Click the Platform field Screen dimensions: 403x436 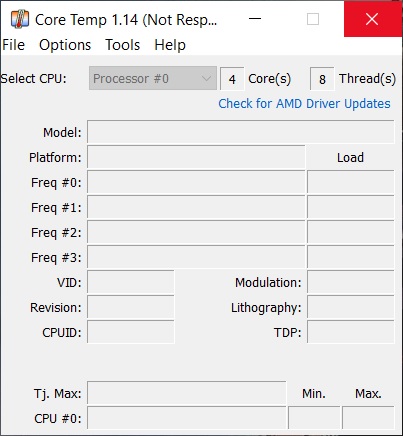coord(196,157)
